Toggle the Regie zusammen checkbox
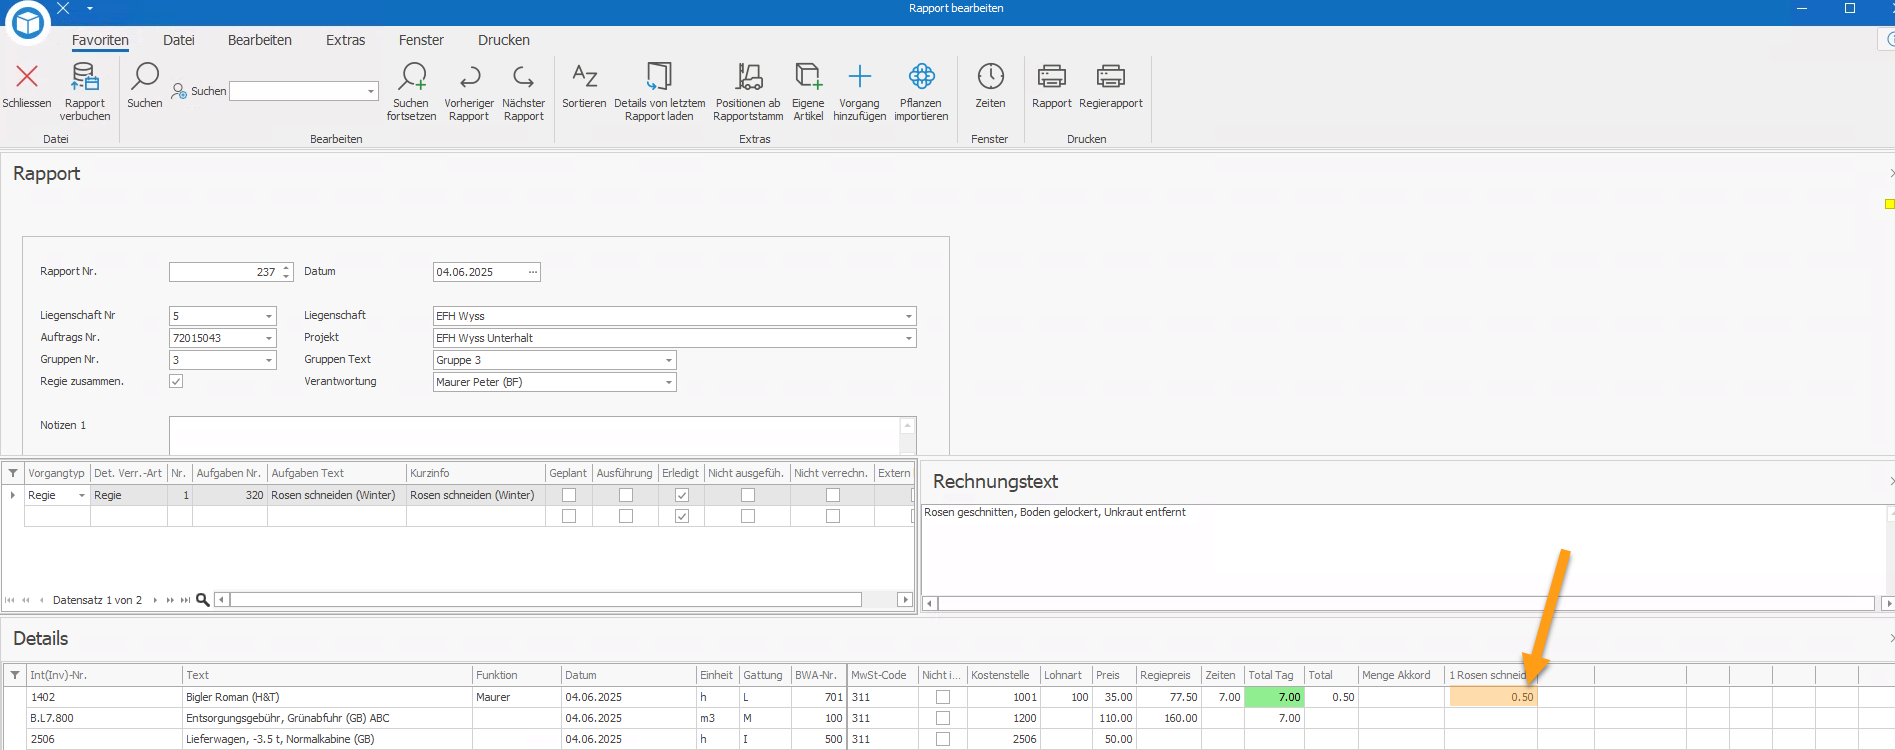Viewport: 1895px width, 750px height. tap(176, 381)
